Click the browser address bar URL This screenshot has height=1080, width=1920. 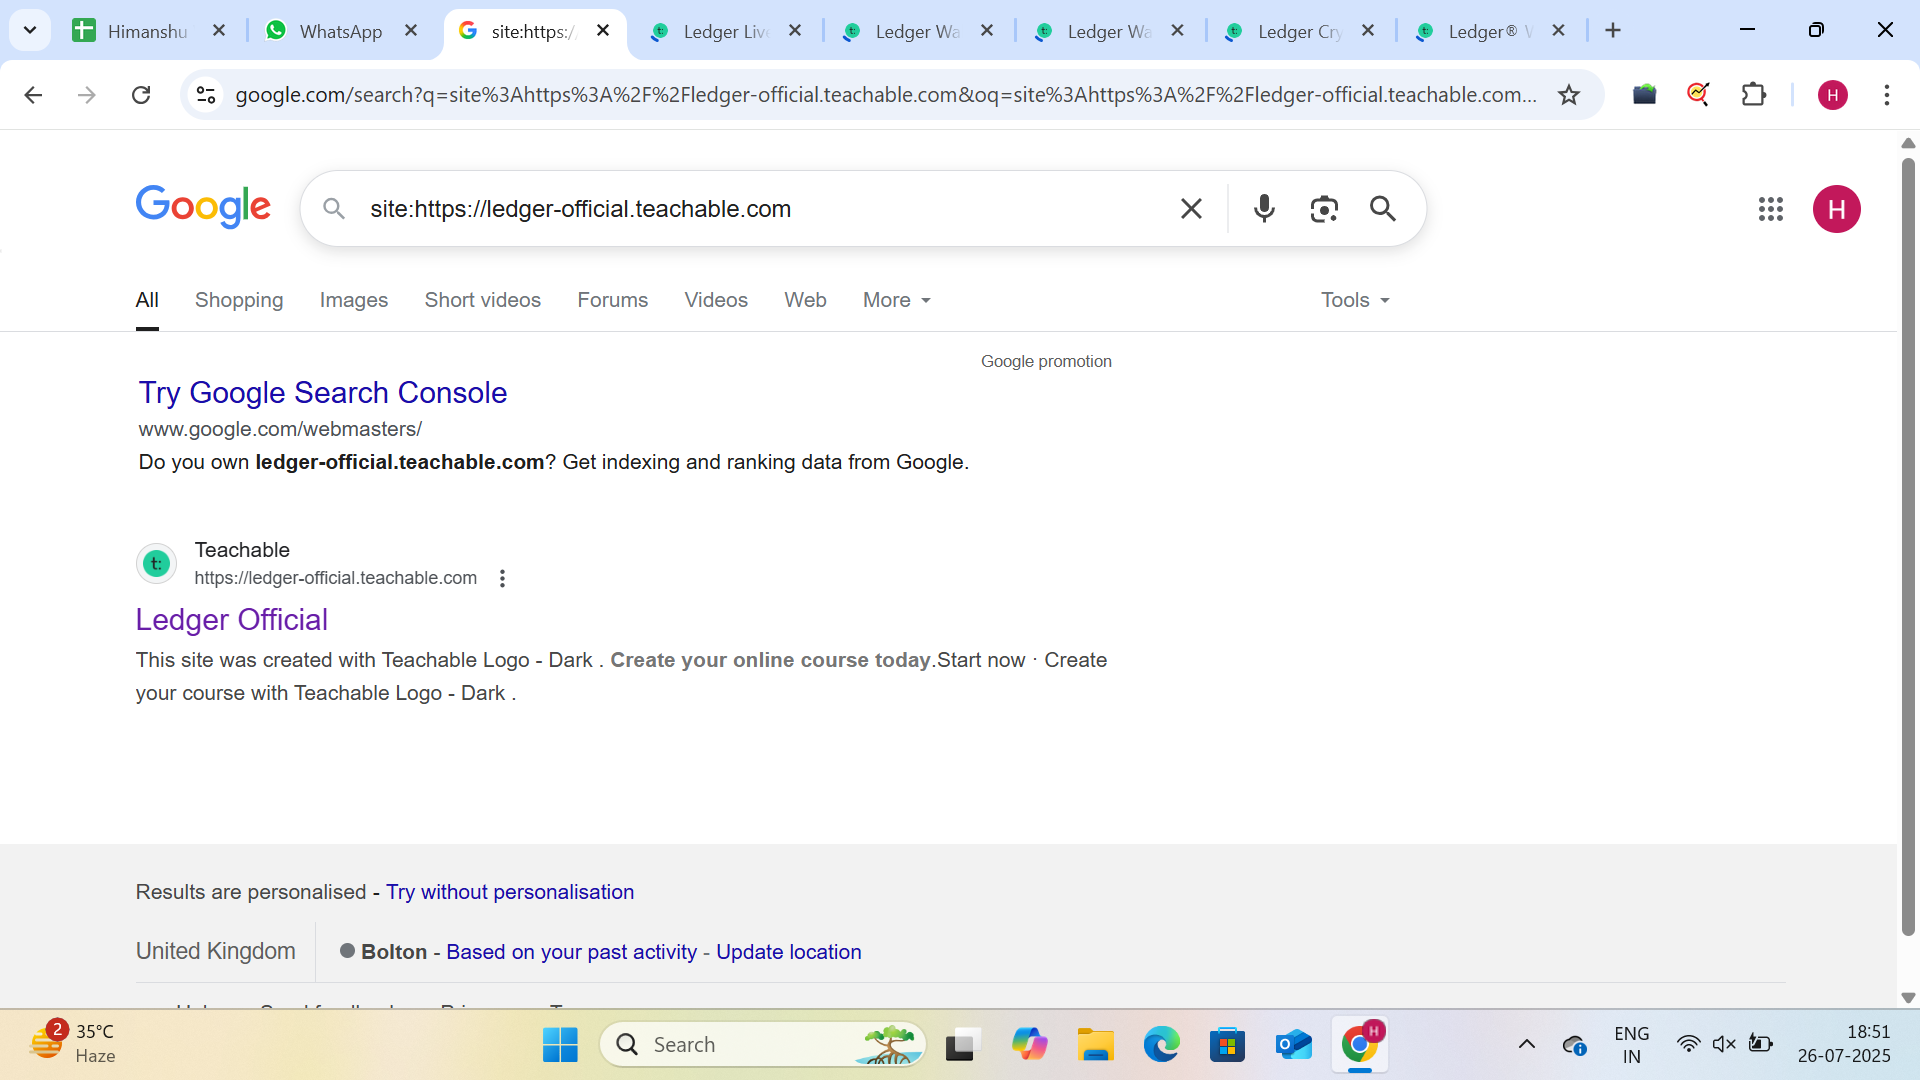[x=886, y=95]
